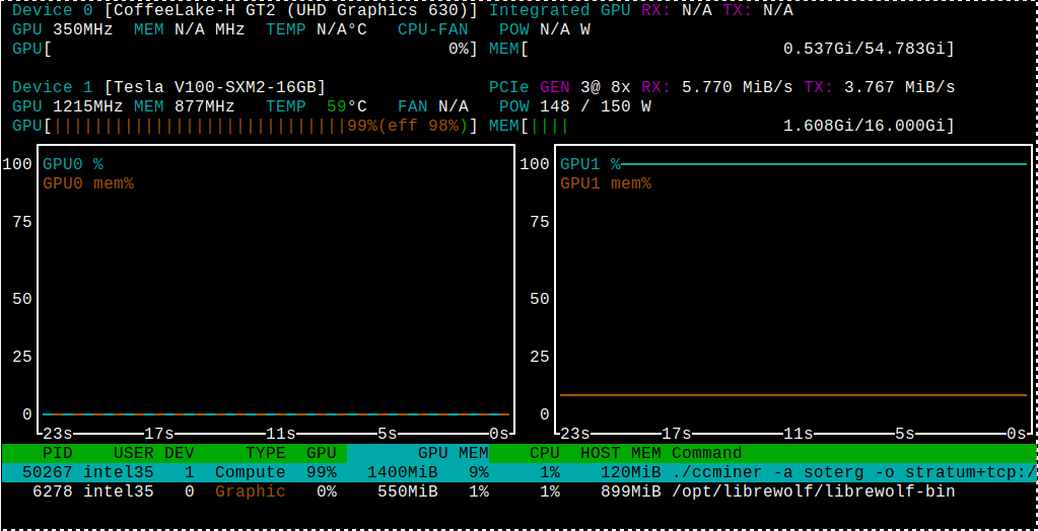Click the FAN N/A reading on Device 1
The image size is (1038, 531).
click(433, 107)
